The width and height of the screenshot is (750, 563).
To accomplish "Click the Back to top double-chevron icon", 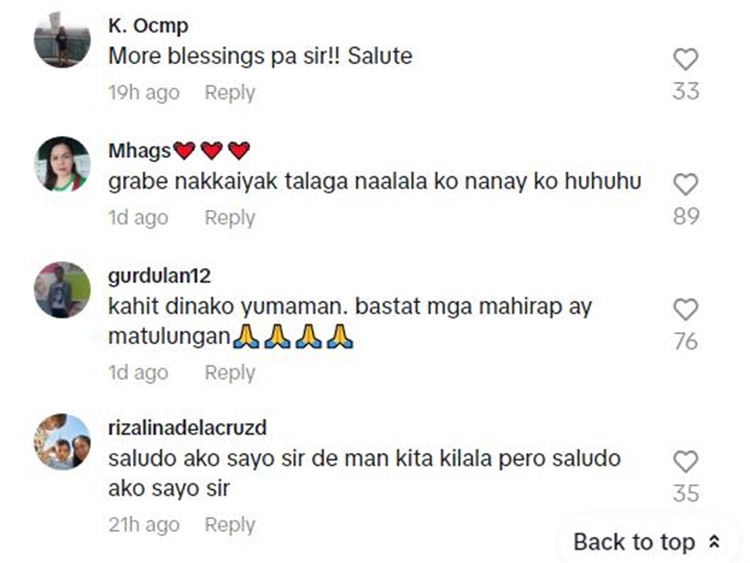I will [x=714, y=542].
